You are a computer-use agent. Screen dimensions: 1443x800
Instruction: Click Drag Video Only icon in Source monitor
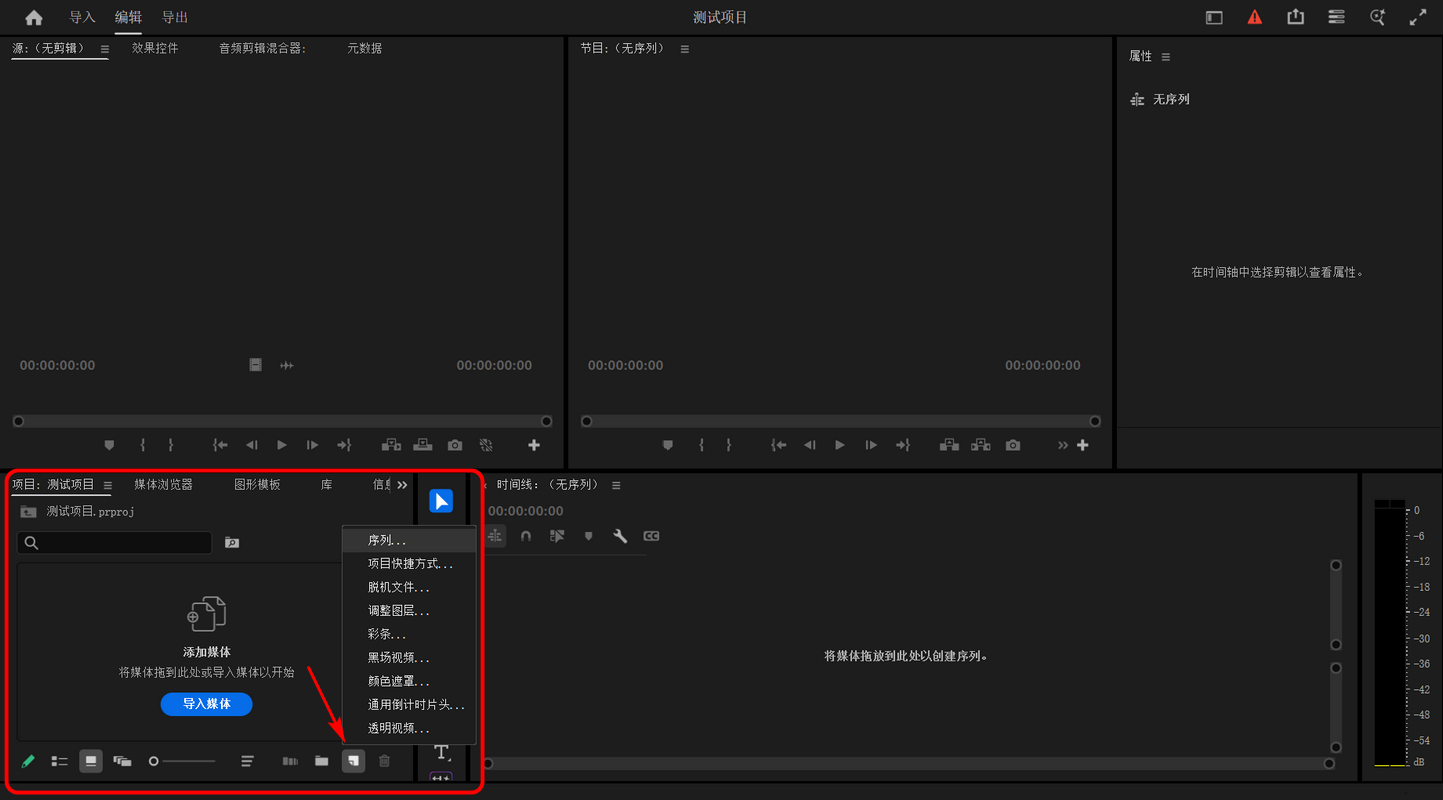[256, 365]
